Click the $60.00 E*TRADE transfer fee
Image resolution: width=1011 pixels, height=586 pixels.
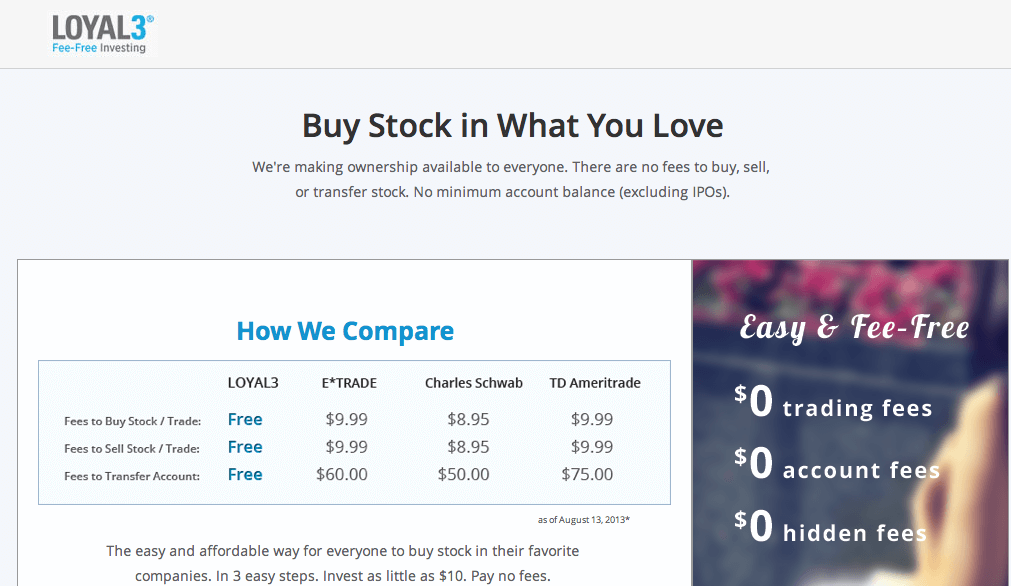coord(342,475)
